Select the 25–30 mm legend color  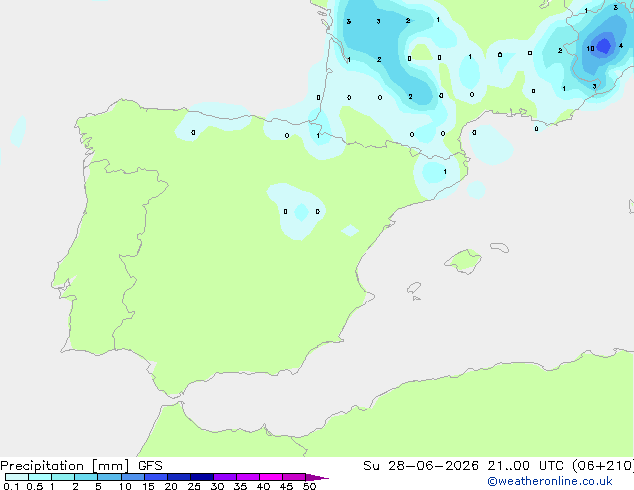tap(202, 477)
